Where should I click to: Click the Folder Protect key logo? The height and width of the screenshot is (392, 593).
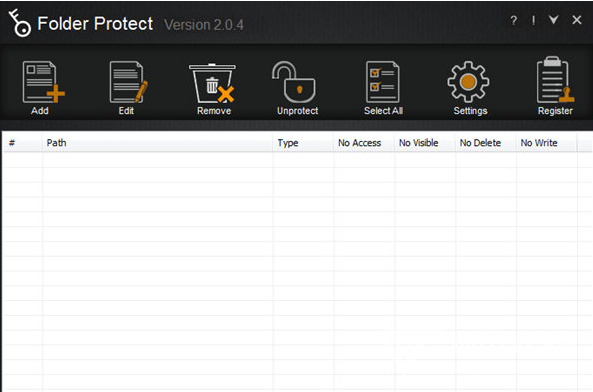20,23
